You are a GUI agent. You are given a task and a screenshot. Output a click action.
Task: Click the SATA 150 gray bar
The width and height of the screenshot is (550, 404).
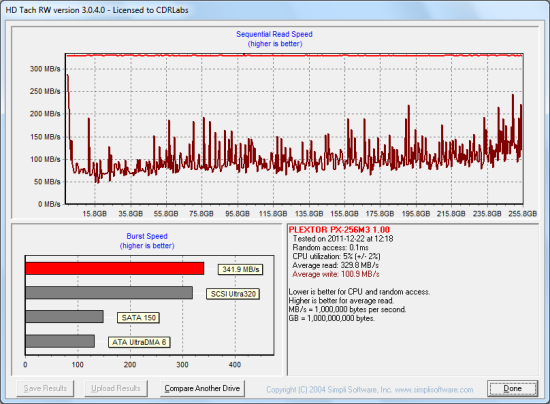click(65, 316)
